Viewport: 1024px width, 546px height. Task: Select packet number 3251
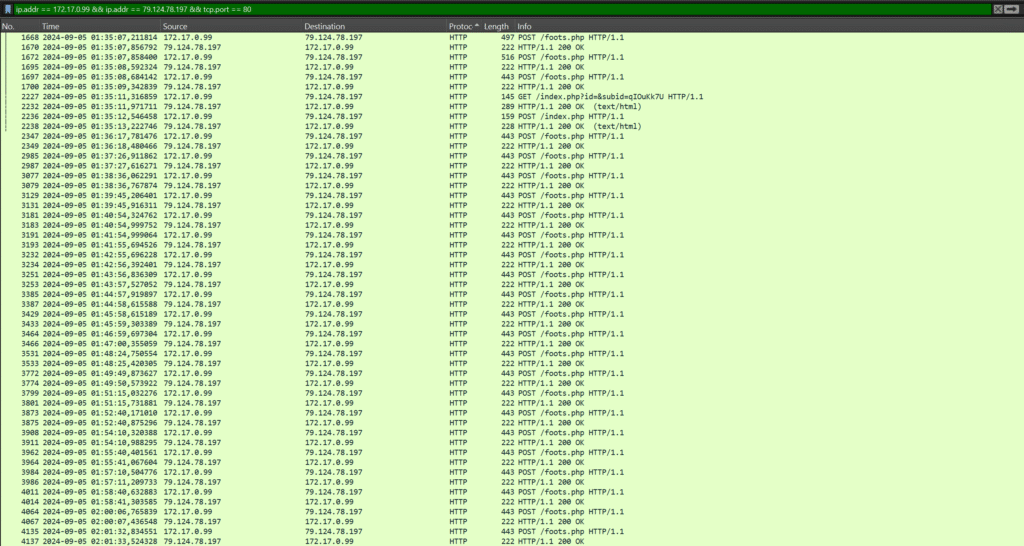(512, 274)
